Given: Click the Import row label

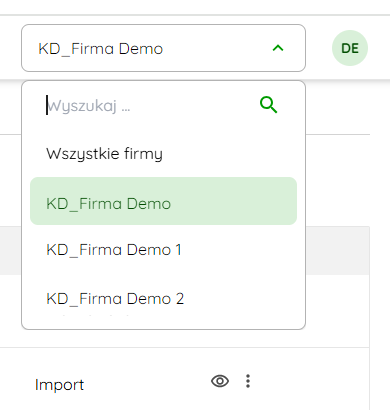Looking at the screenshot, I should pyautogui.click(x=59, y=385).
